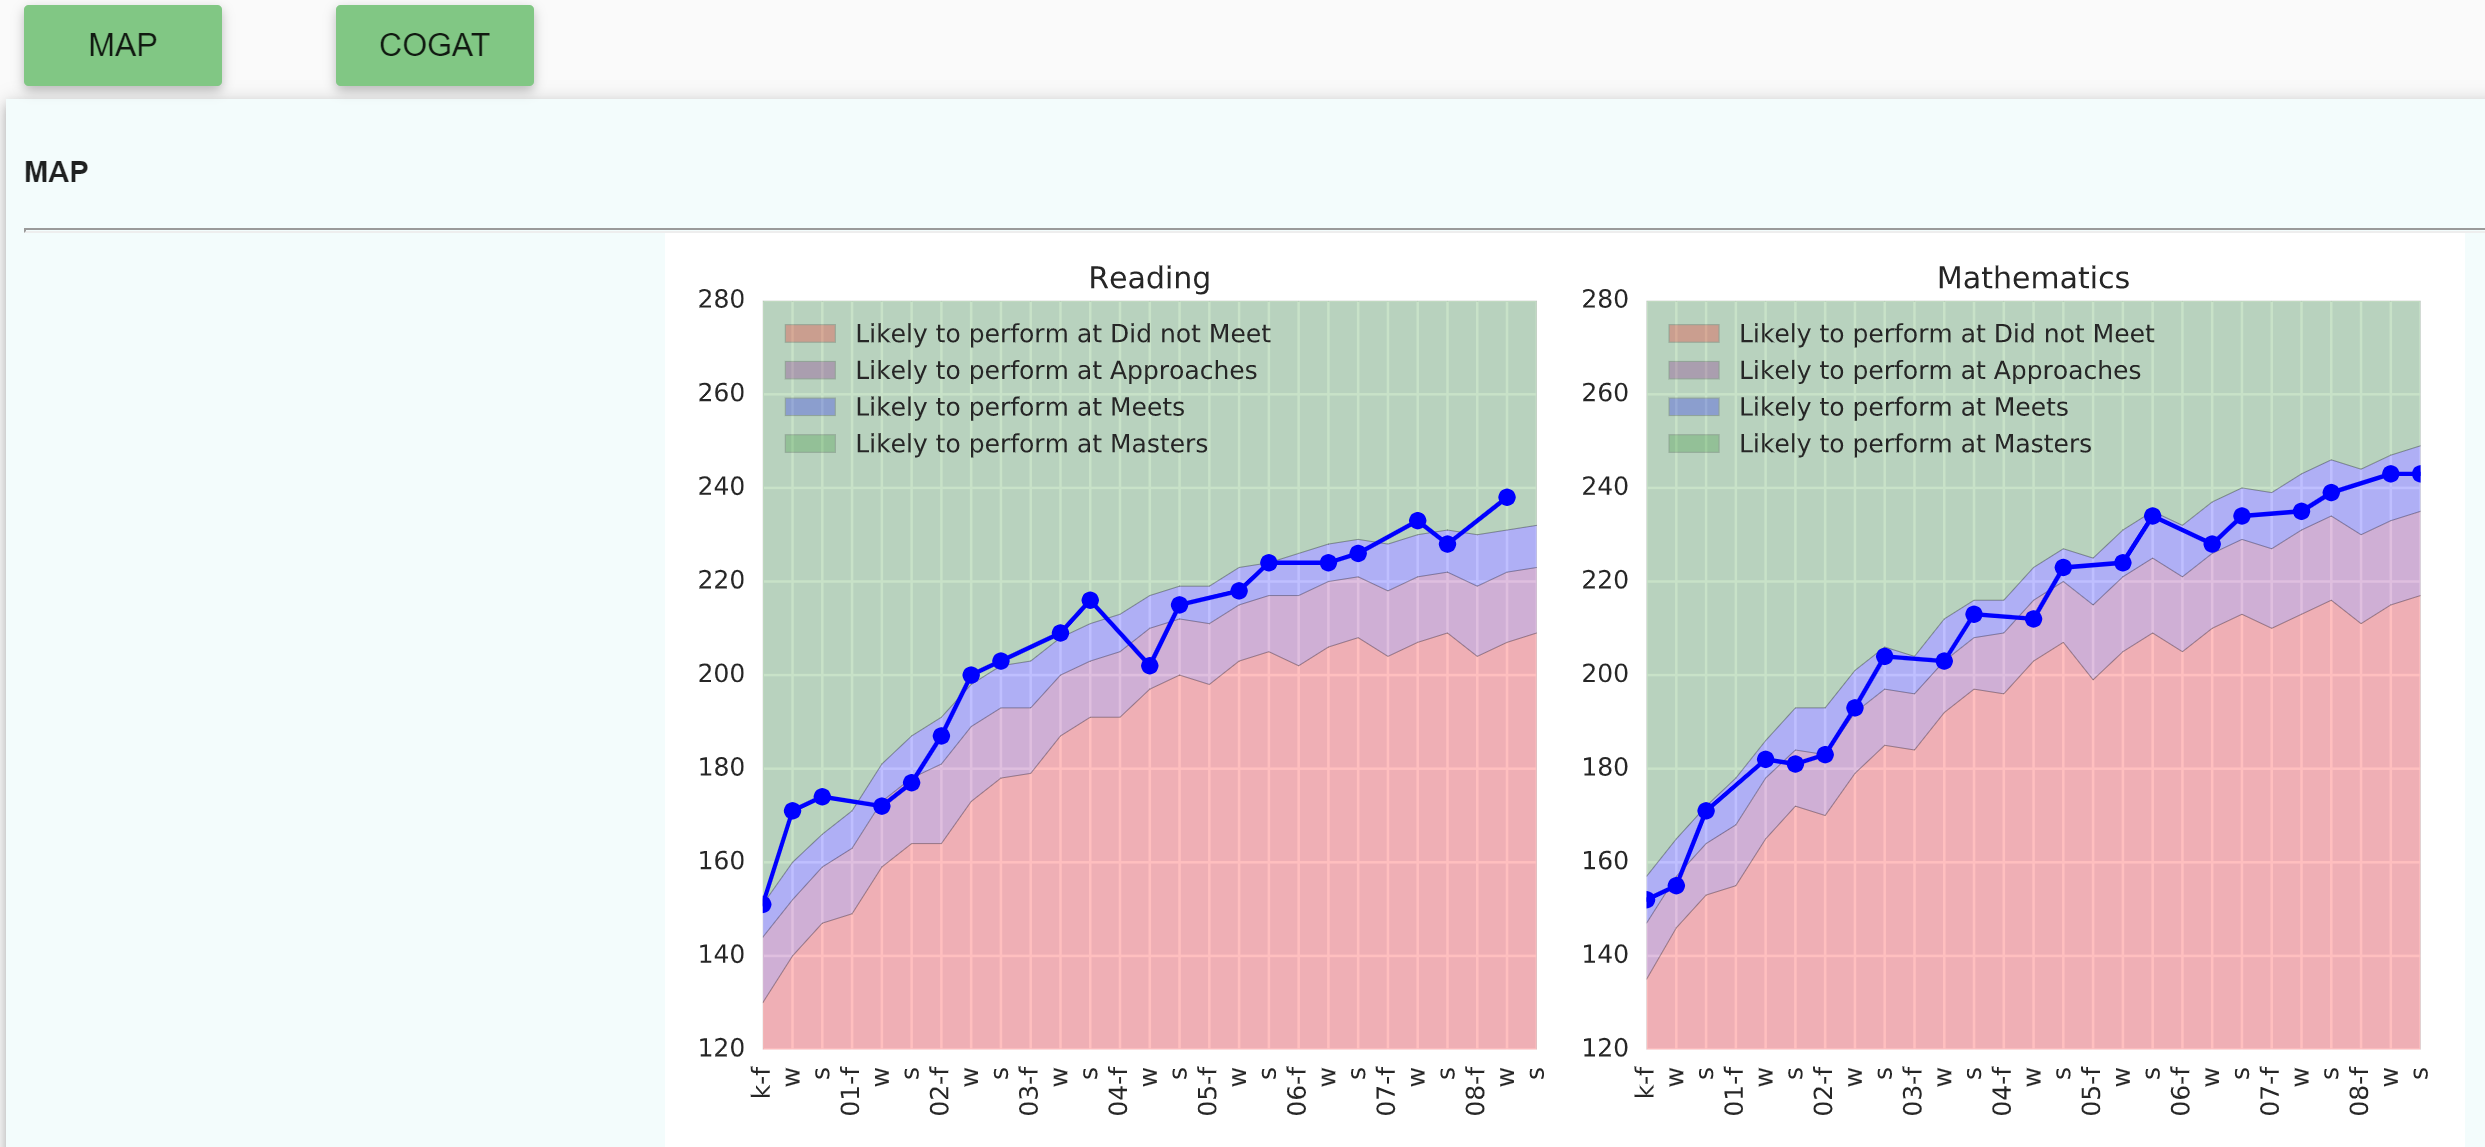Click the first Reading data point at k-f
Image resolution: width=2485 pixels, height=1147 pixels.
point(764,904)
